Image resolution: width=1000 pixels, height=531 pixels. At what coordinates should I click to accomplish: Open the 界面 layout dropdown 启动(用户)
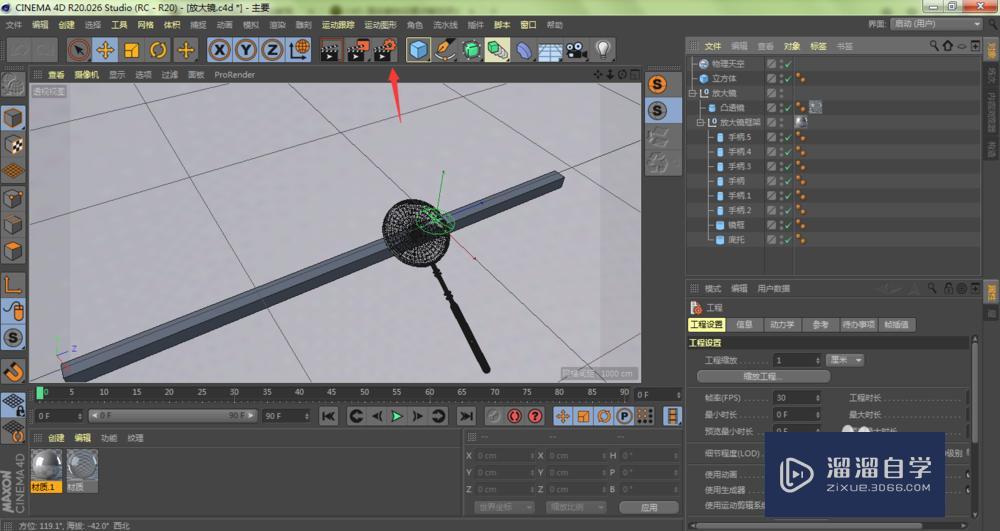pos(936,24)
